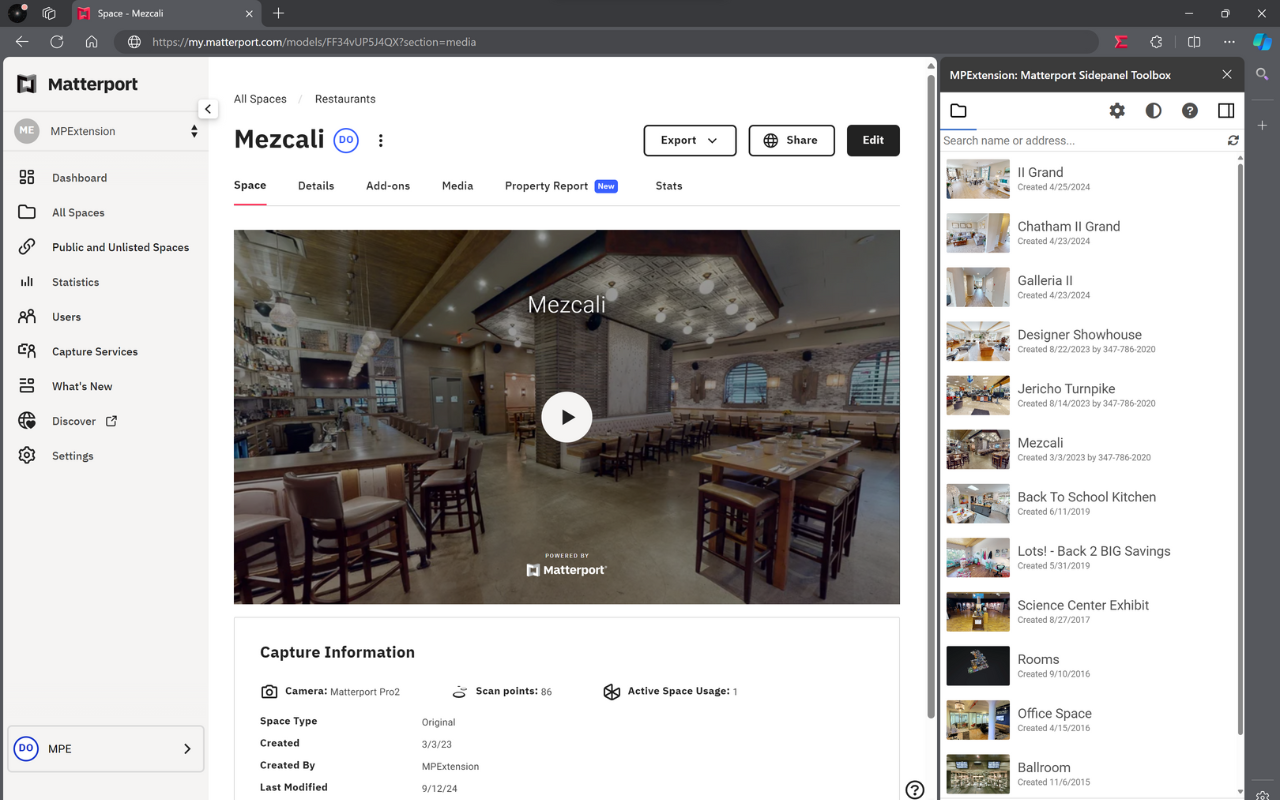This screenshot has height=800, width=1280.
Task: Switch to the Property Report tab
Action: click(546, 186)
